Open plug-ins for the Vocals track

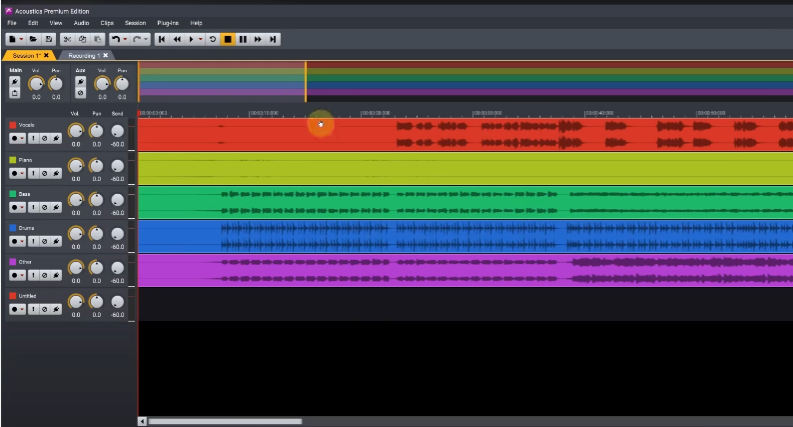coord(56,138)
